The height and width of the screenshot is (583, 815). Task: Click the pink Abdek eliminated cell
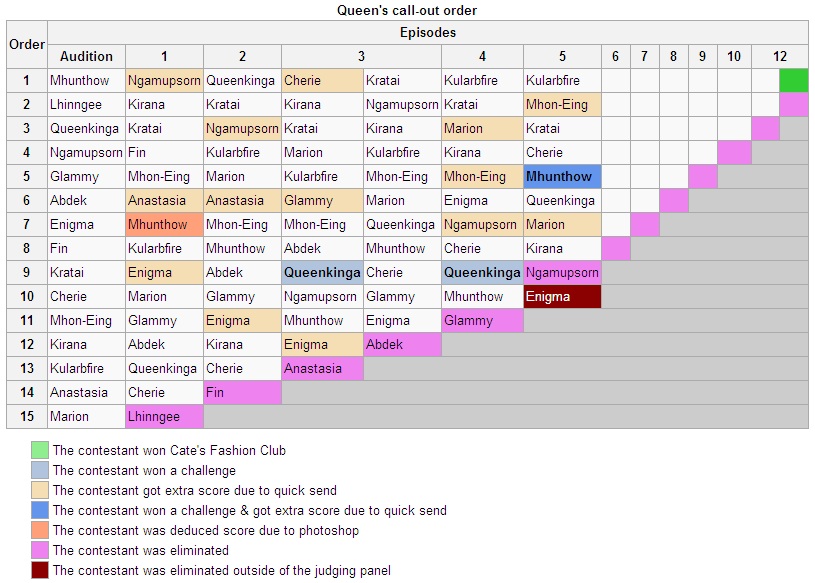pos(402,344)
